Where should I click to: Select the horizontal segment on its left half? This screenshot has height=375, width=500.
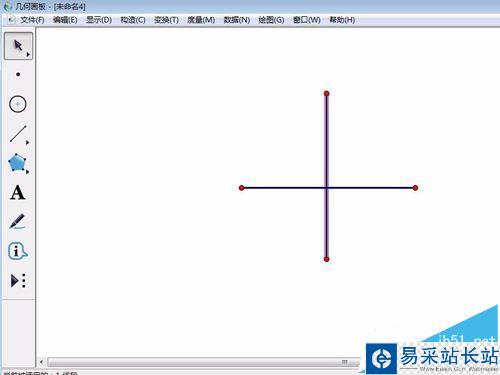click(x=283, y=188)
